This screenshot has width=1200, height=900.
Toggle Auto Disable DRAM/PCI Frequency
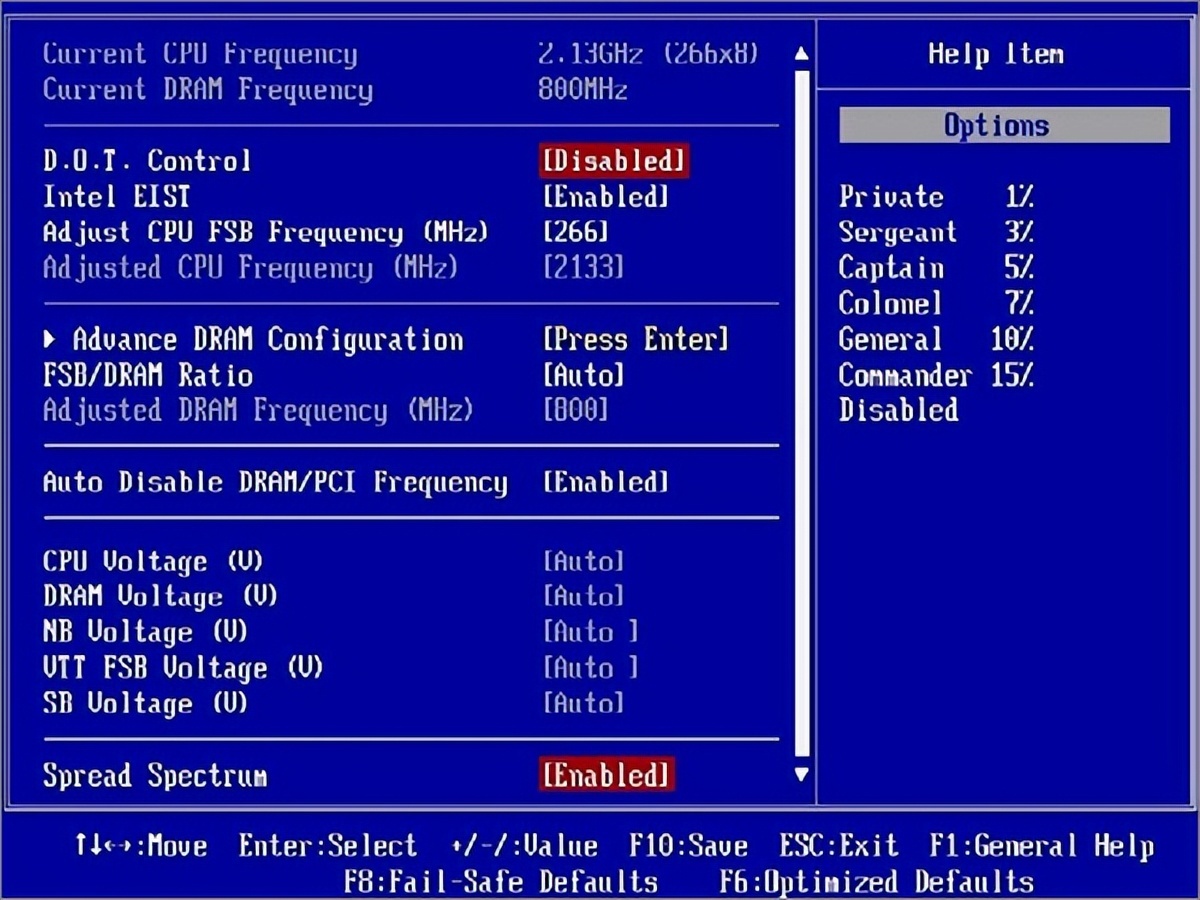click(606, 482)
